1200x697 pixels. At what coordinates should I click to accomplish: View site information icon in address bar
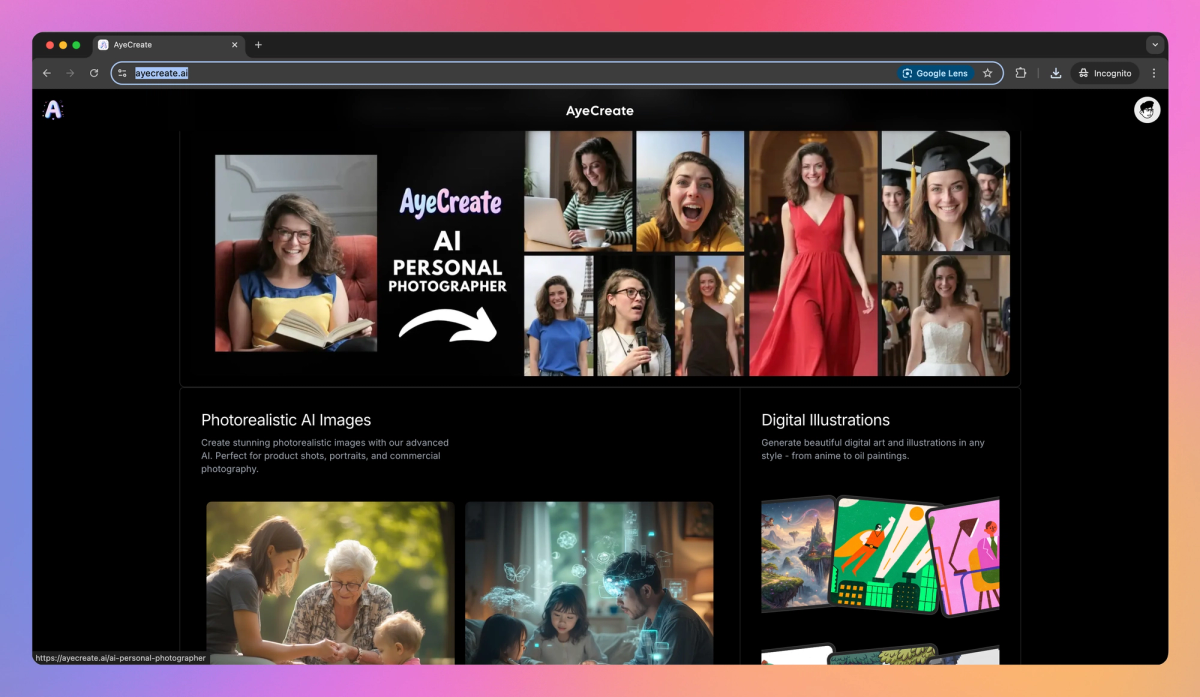123,73
